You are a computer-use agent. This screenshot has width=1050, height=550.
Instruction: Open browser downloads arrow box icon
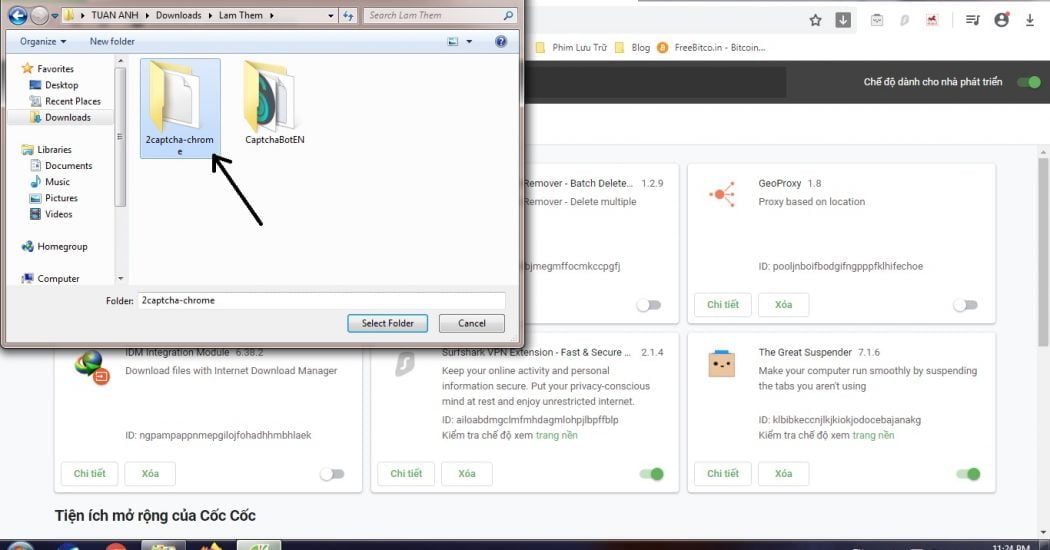(x=843, y=20)
